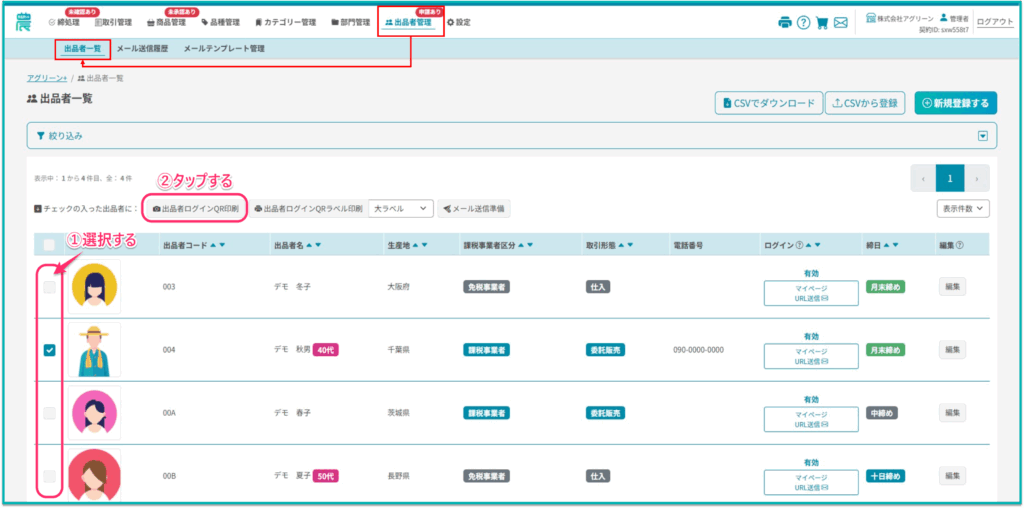
Task: Check the box for seller 00A
Action: click(x=49, y=413)
